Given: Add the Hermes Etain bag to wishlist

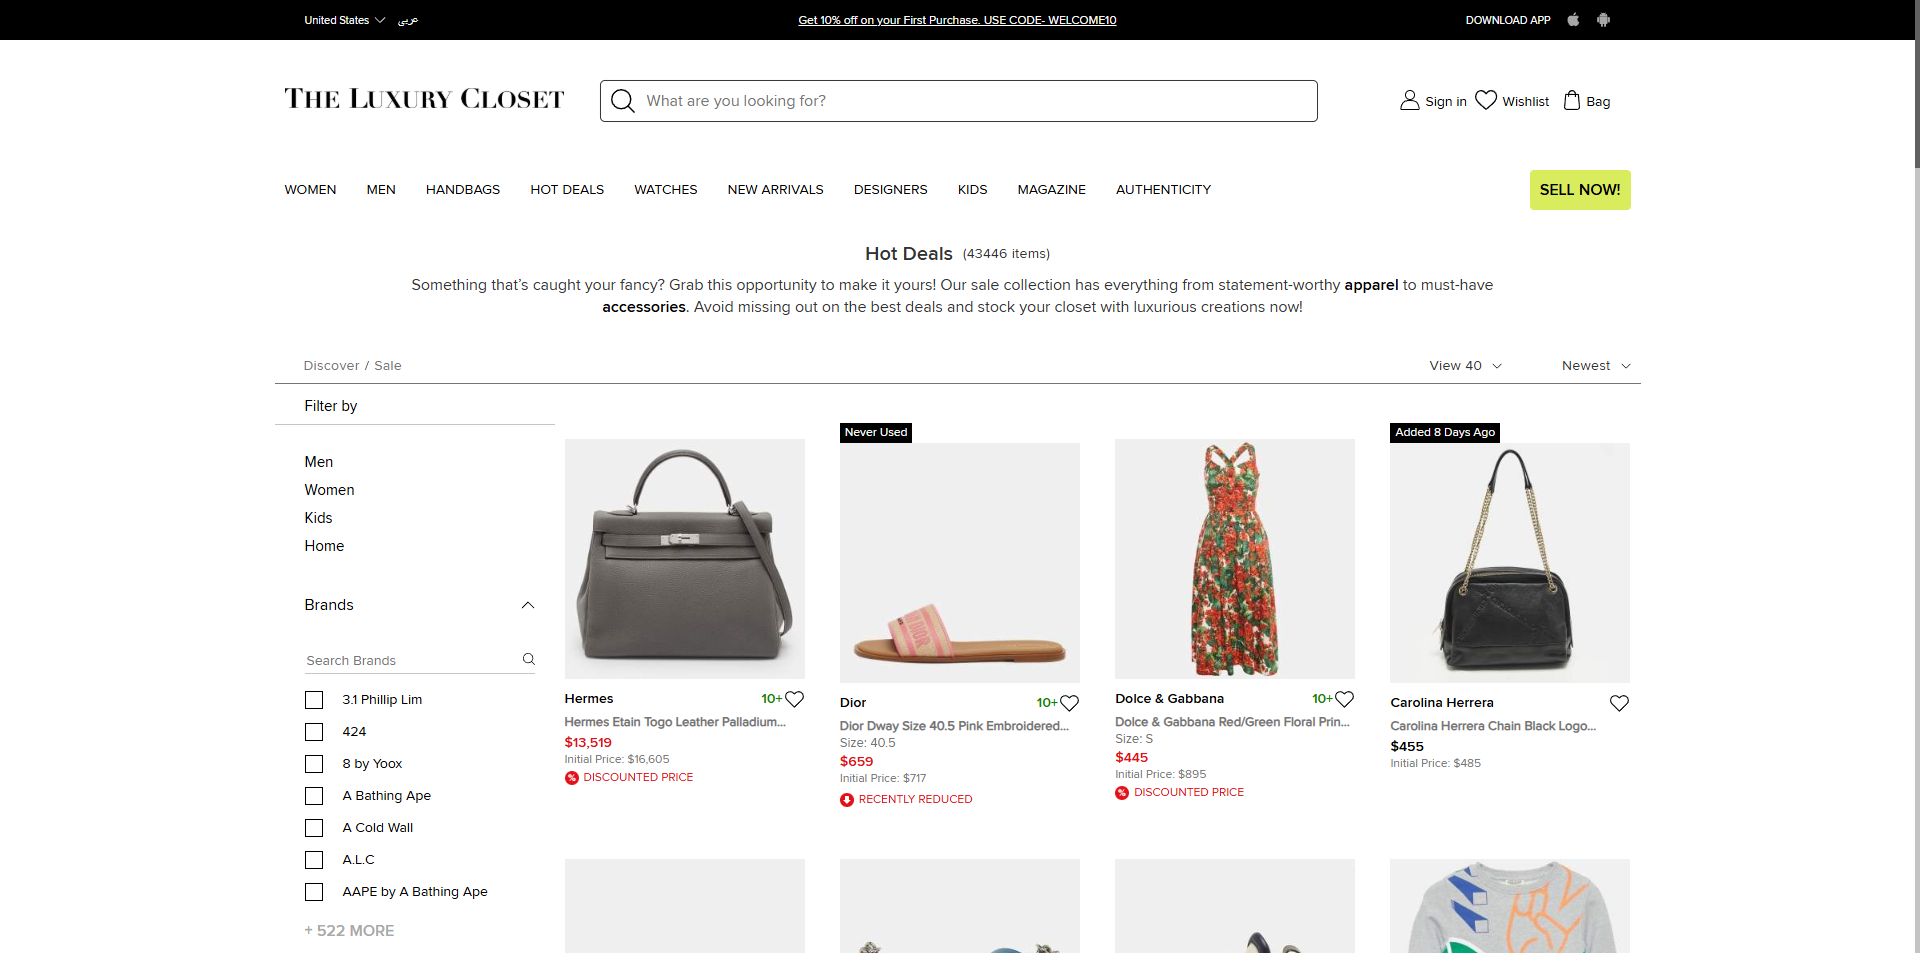Looking at the screenshot, I should point(795,699).
